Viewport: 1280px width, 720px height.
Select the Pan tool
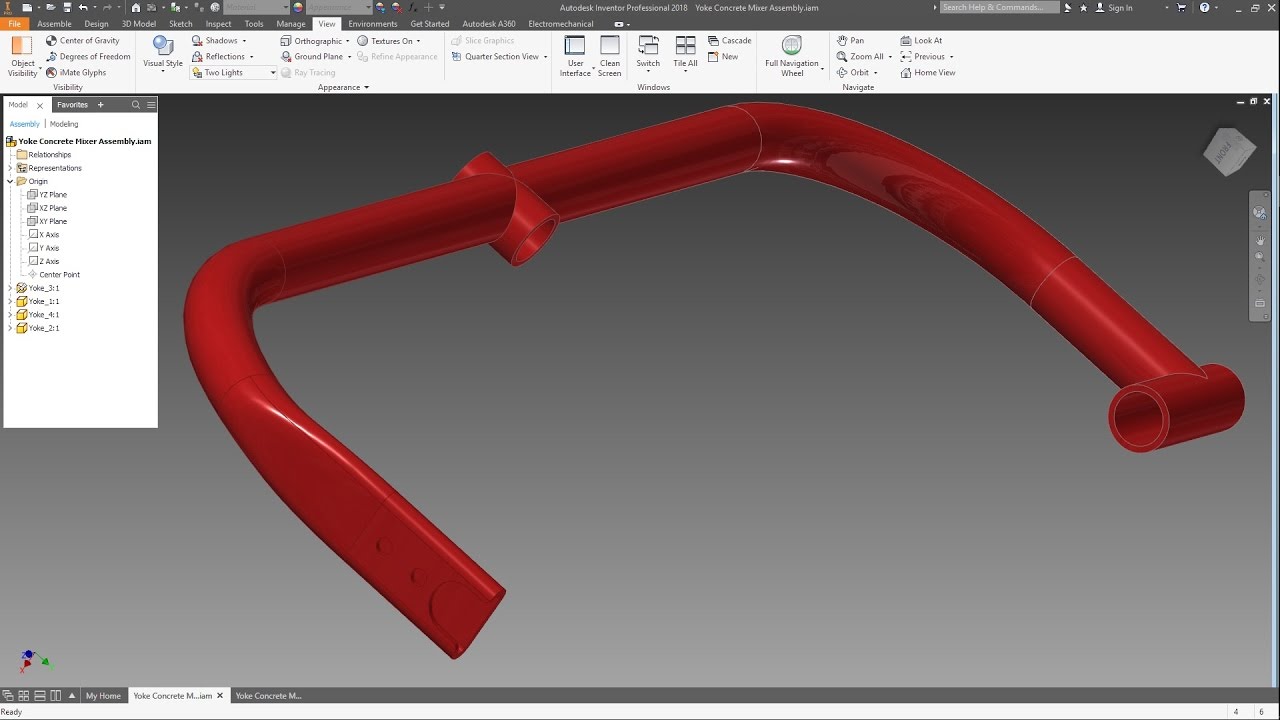click(x=850, y=41)
